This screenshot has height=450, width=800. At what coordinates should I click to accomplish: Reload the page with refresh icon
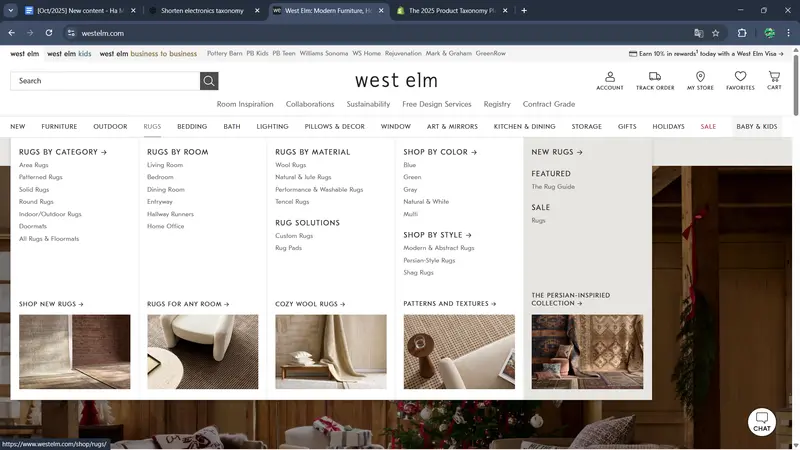(48, 33)
